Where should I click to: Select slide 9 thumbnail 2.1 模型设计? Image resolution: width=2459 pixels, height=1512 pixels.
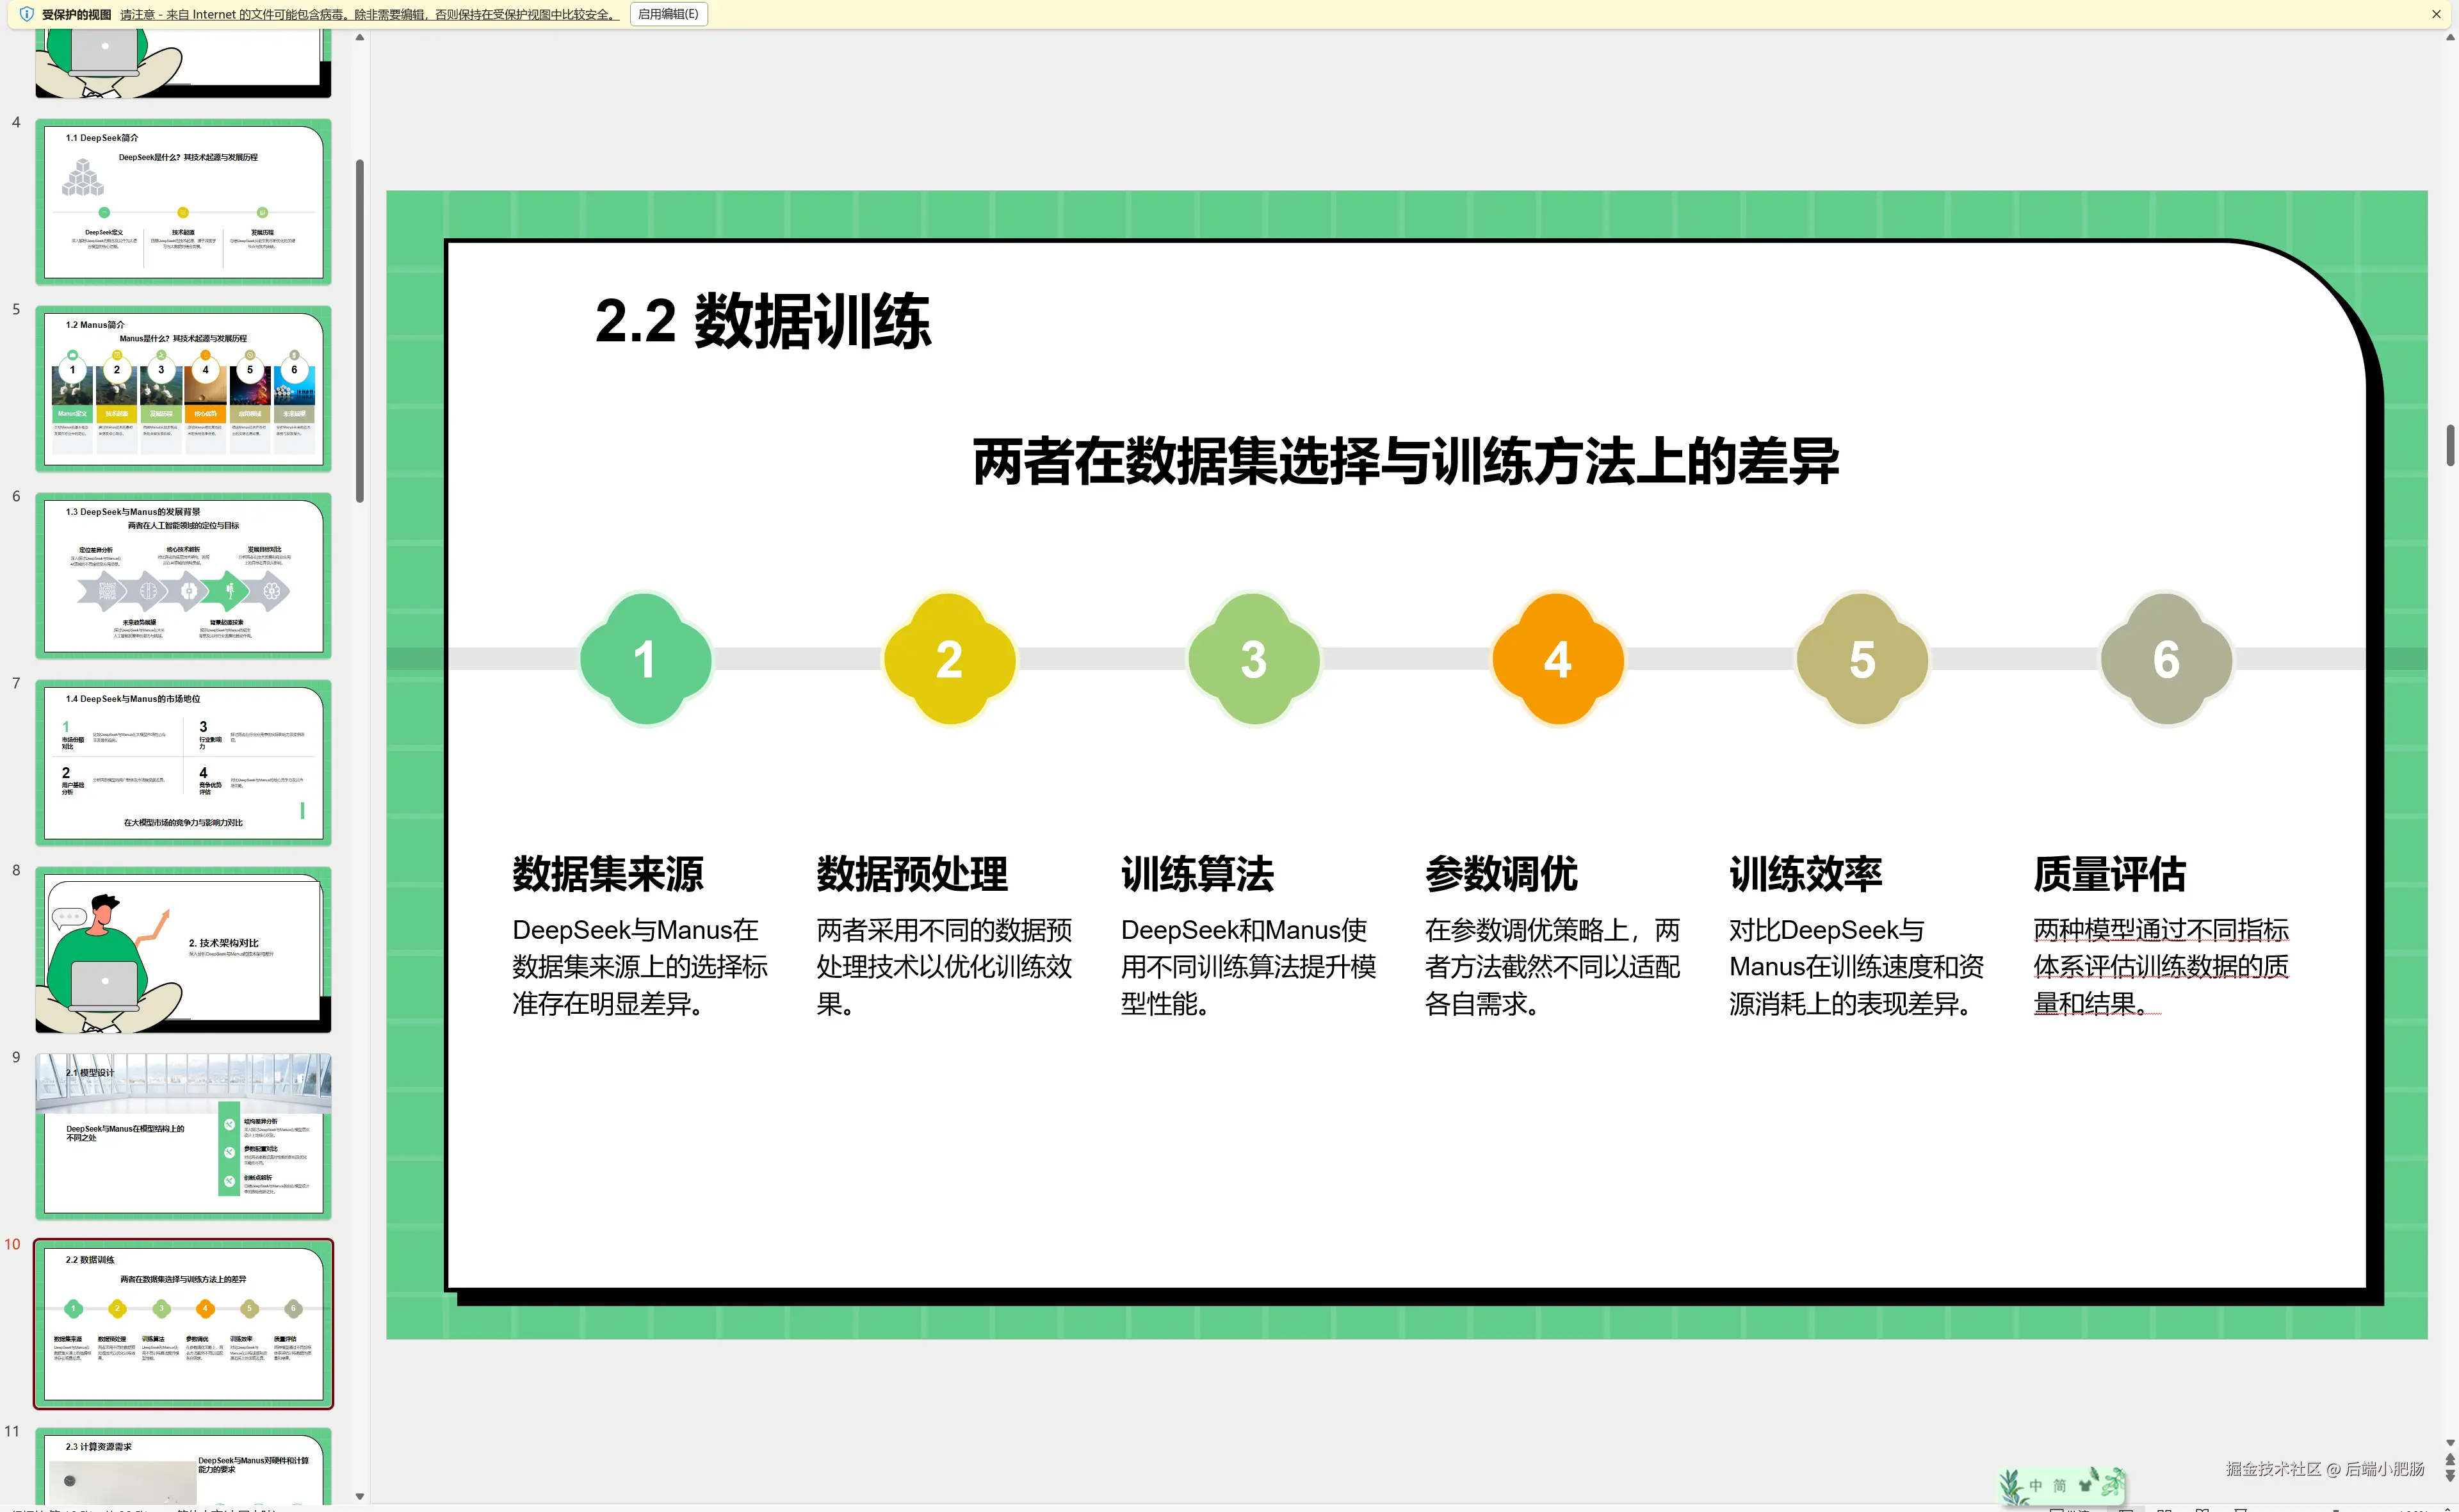coord(183,1136)
